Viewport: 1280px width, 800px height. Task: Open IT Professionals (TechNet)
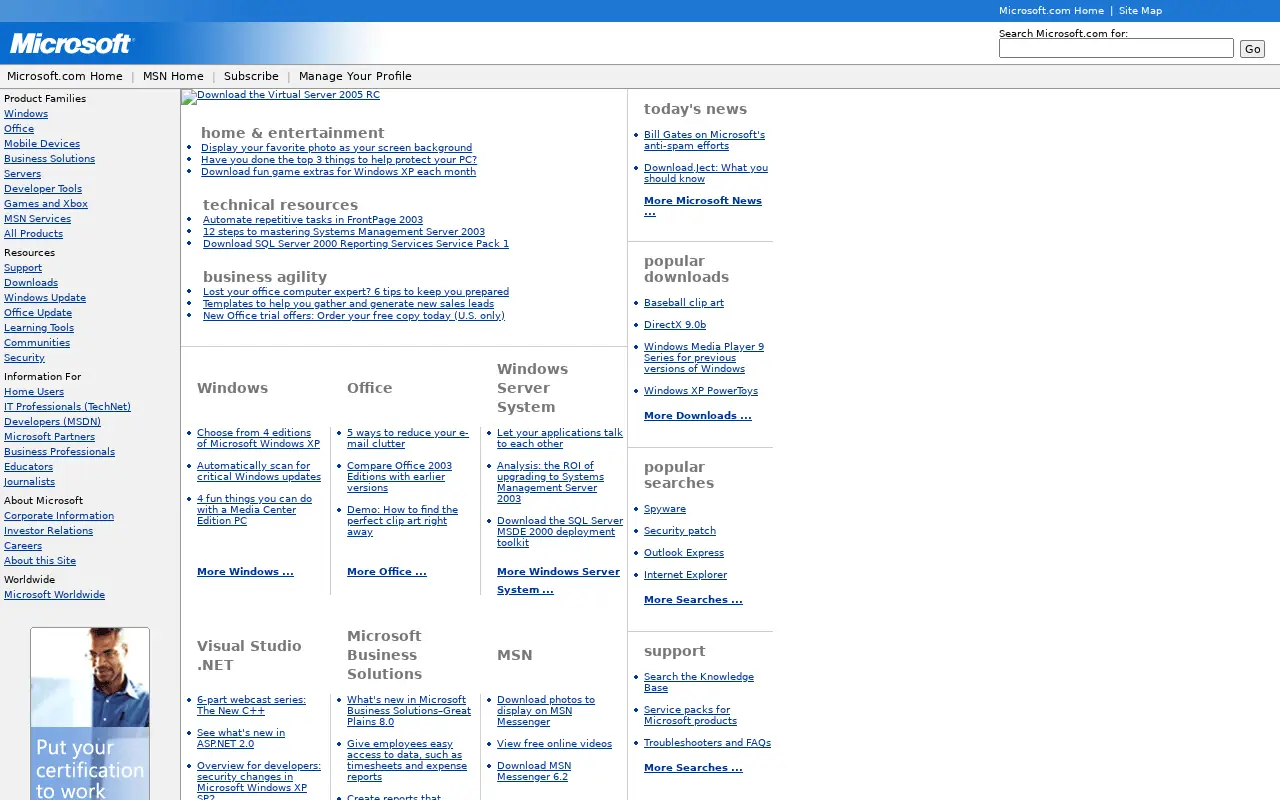(x=67, y=407)
